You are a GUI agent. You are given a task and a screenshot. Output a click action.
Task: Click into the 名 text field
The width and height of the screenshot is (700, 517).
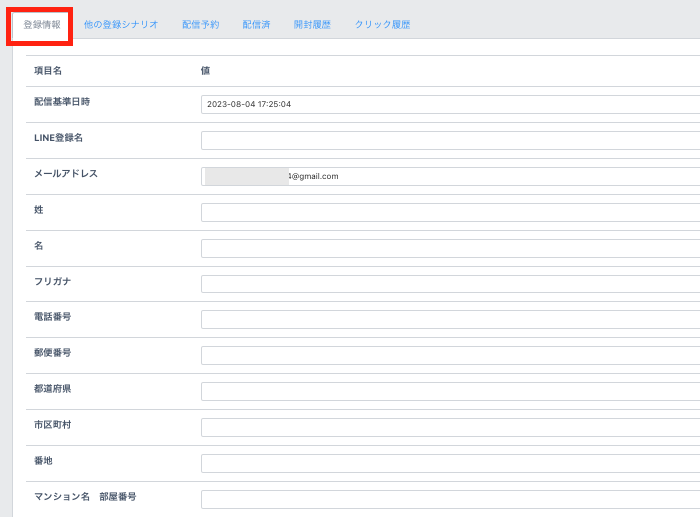point(450,248)
